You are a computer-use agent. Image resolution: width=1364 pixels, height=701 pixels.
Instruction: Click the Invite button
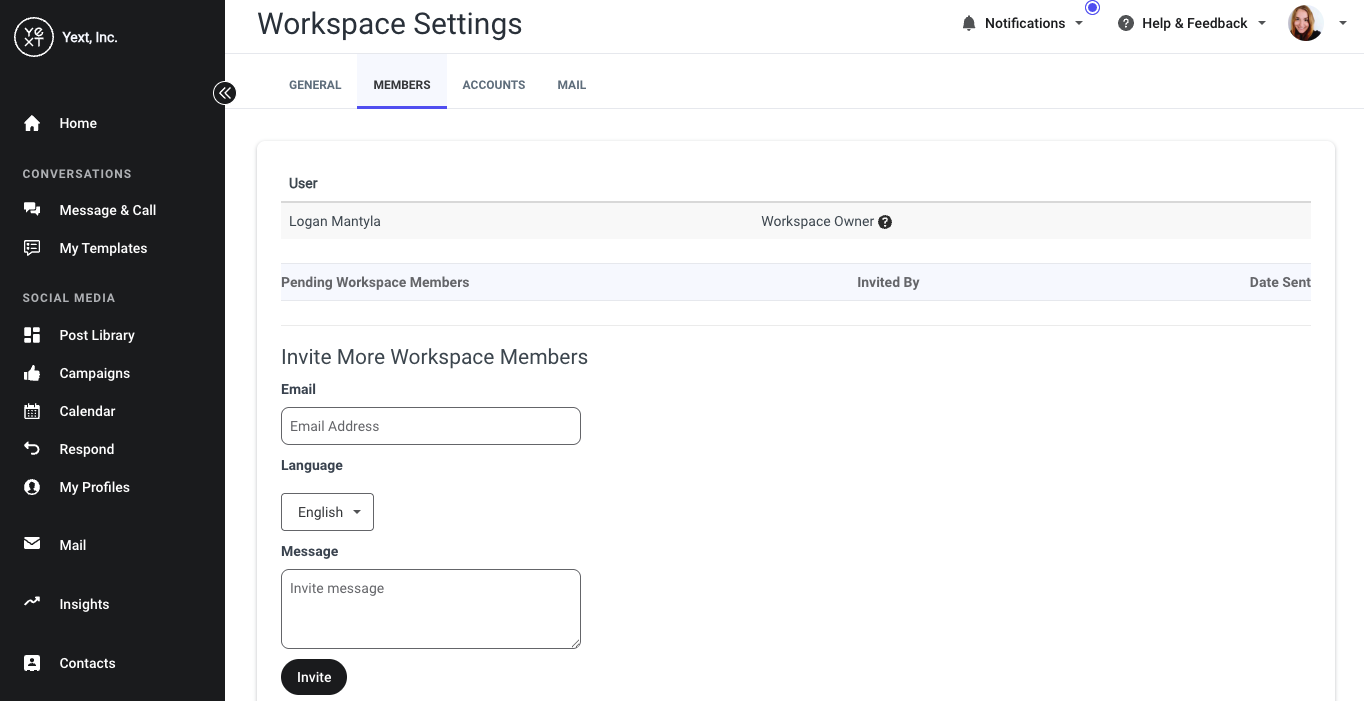pyautogui.click(x=314, y=677)
